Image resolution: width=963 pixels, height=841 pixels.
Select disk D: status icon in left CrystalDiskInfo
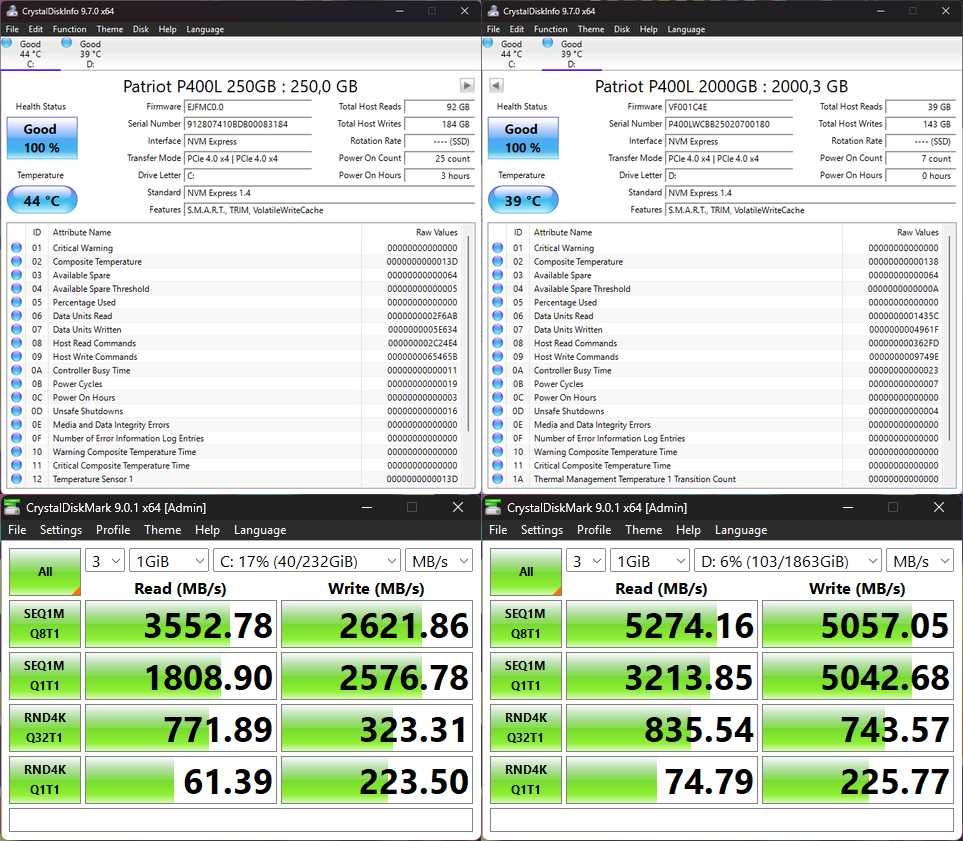coord(66,43)
